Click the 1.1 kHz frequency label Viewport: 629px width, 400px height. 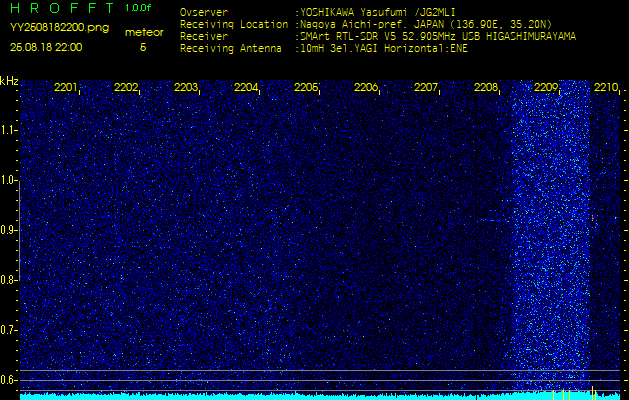[9, 130]
